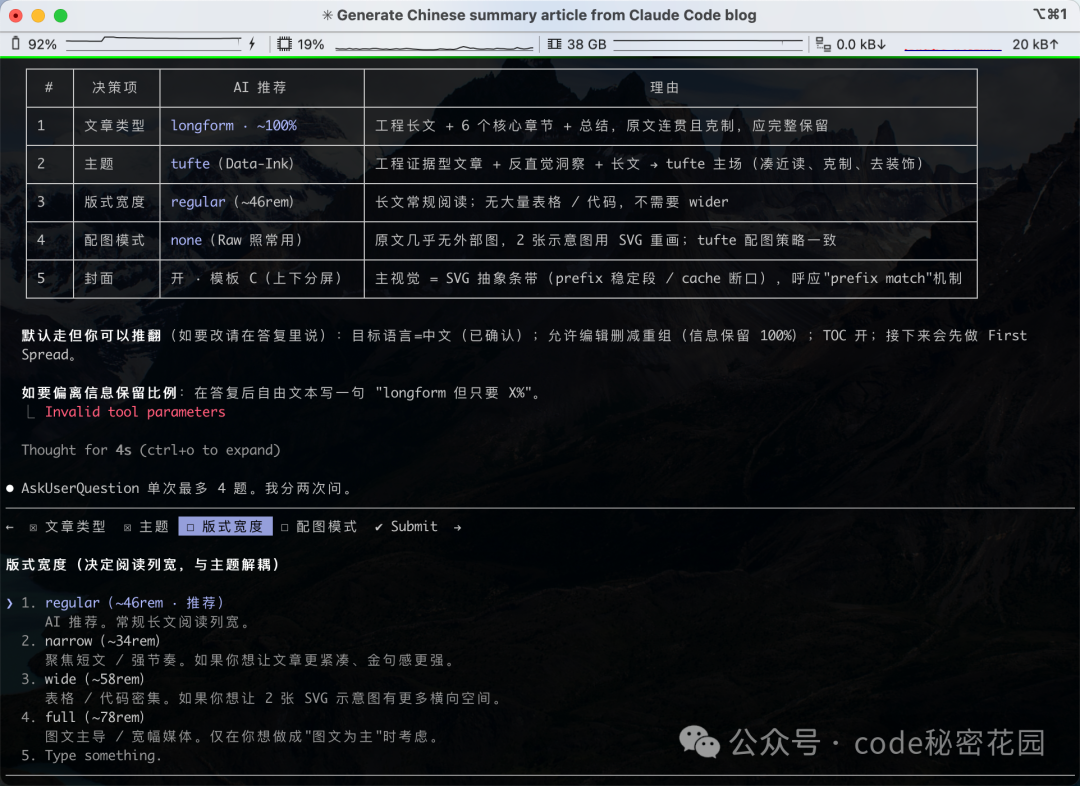The width and height of the screenshot is (1080, 786).
Task: Click 'regular (~46rem)' cell in the table
Action: (x=262, y=203)
